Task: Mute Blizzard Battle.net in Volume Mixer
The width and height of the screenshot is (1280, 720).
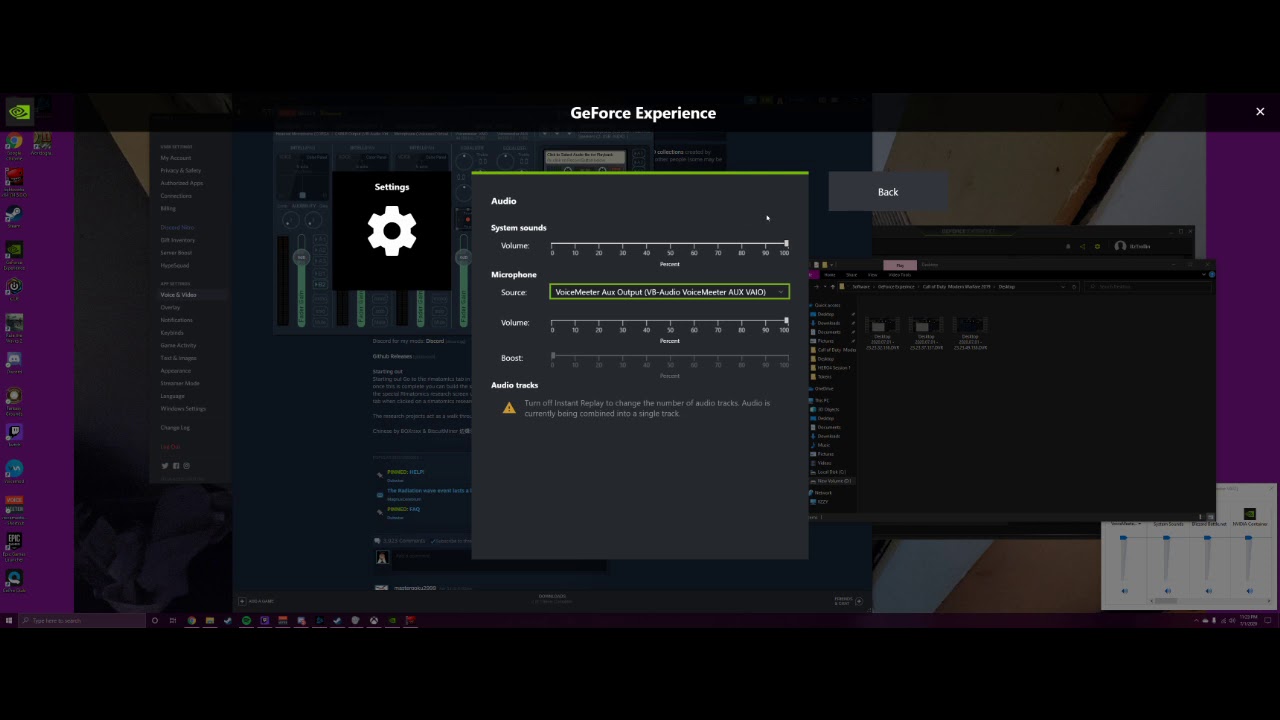Action: click(x=1209, y=591)
